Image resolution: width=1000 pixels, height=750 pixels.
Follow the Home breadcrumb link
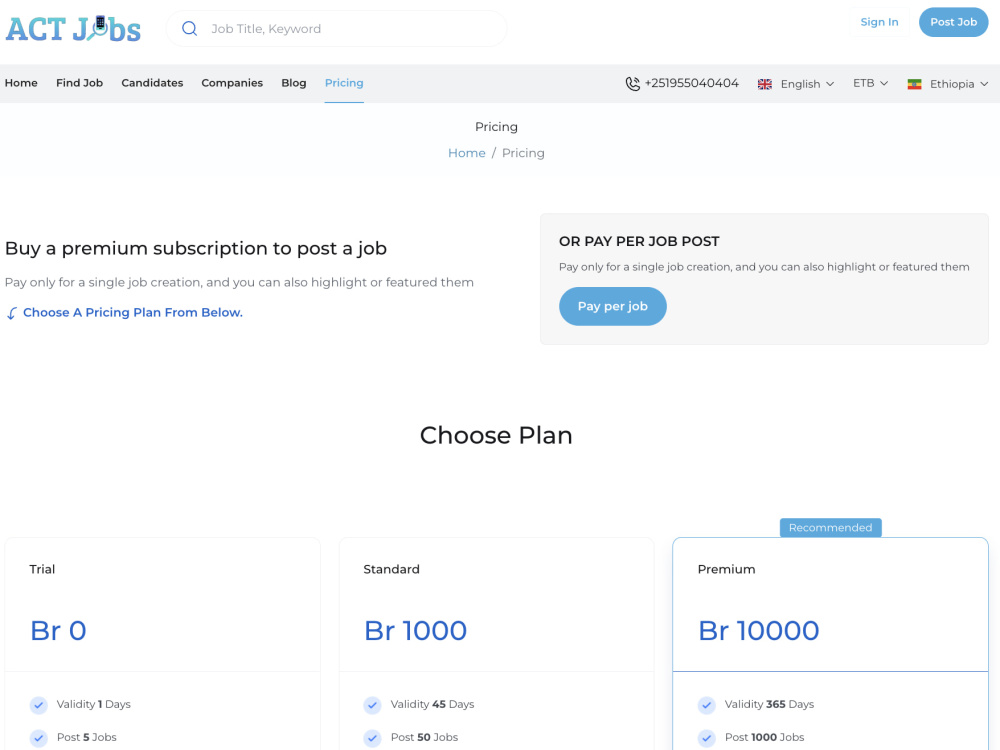coord(467,153)
